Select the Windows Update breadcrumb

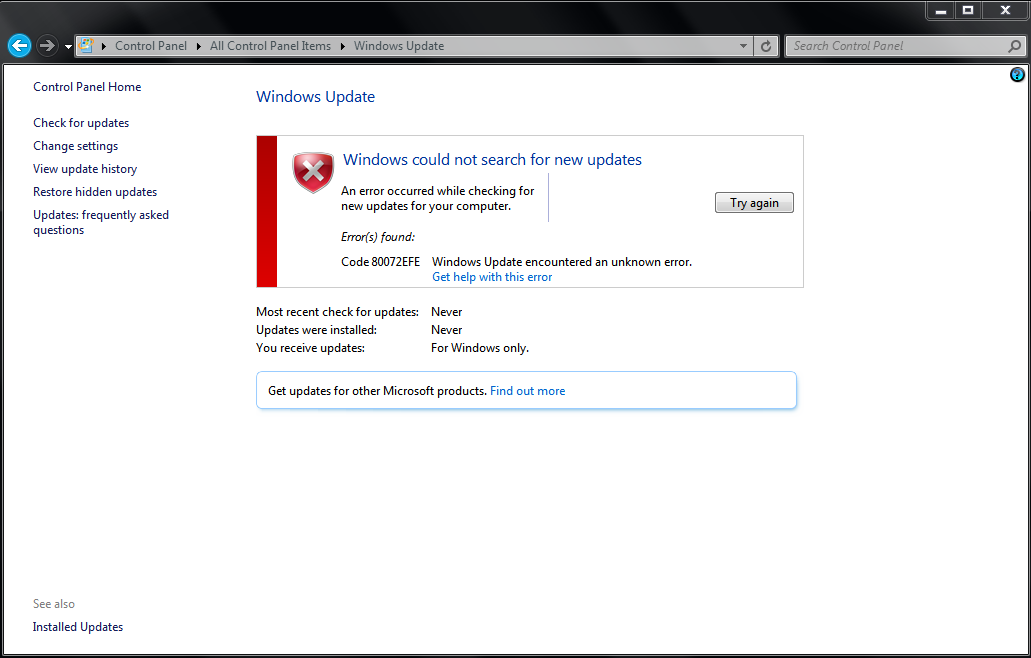click(x=399, y=46)
